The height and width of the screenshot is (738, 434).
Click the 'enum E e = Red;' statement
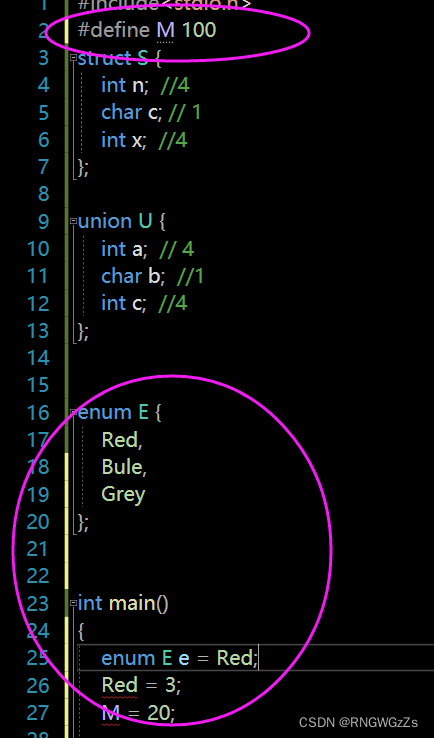[179, 658]
